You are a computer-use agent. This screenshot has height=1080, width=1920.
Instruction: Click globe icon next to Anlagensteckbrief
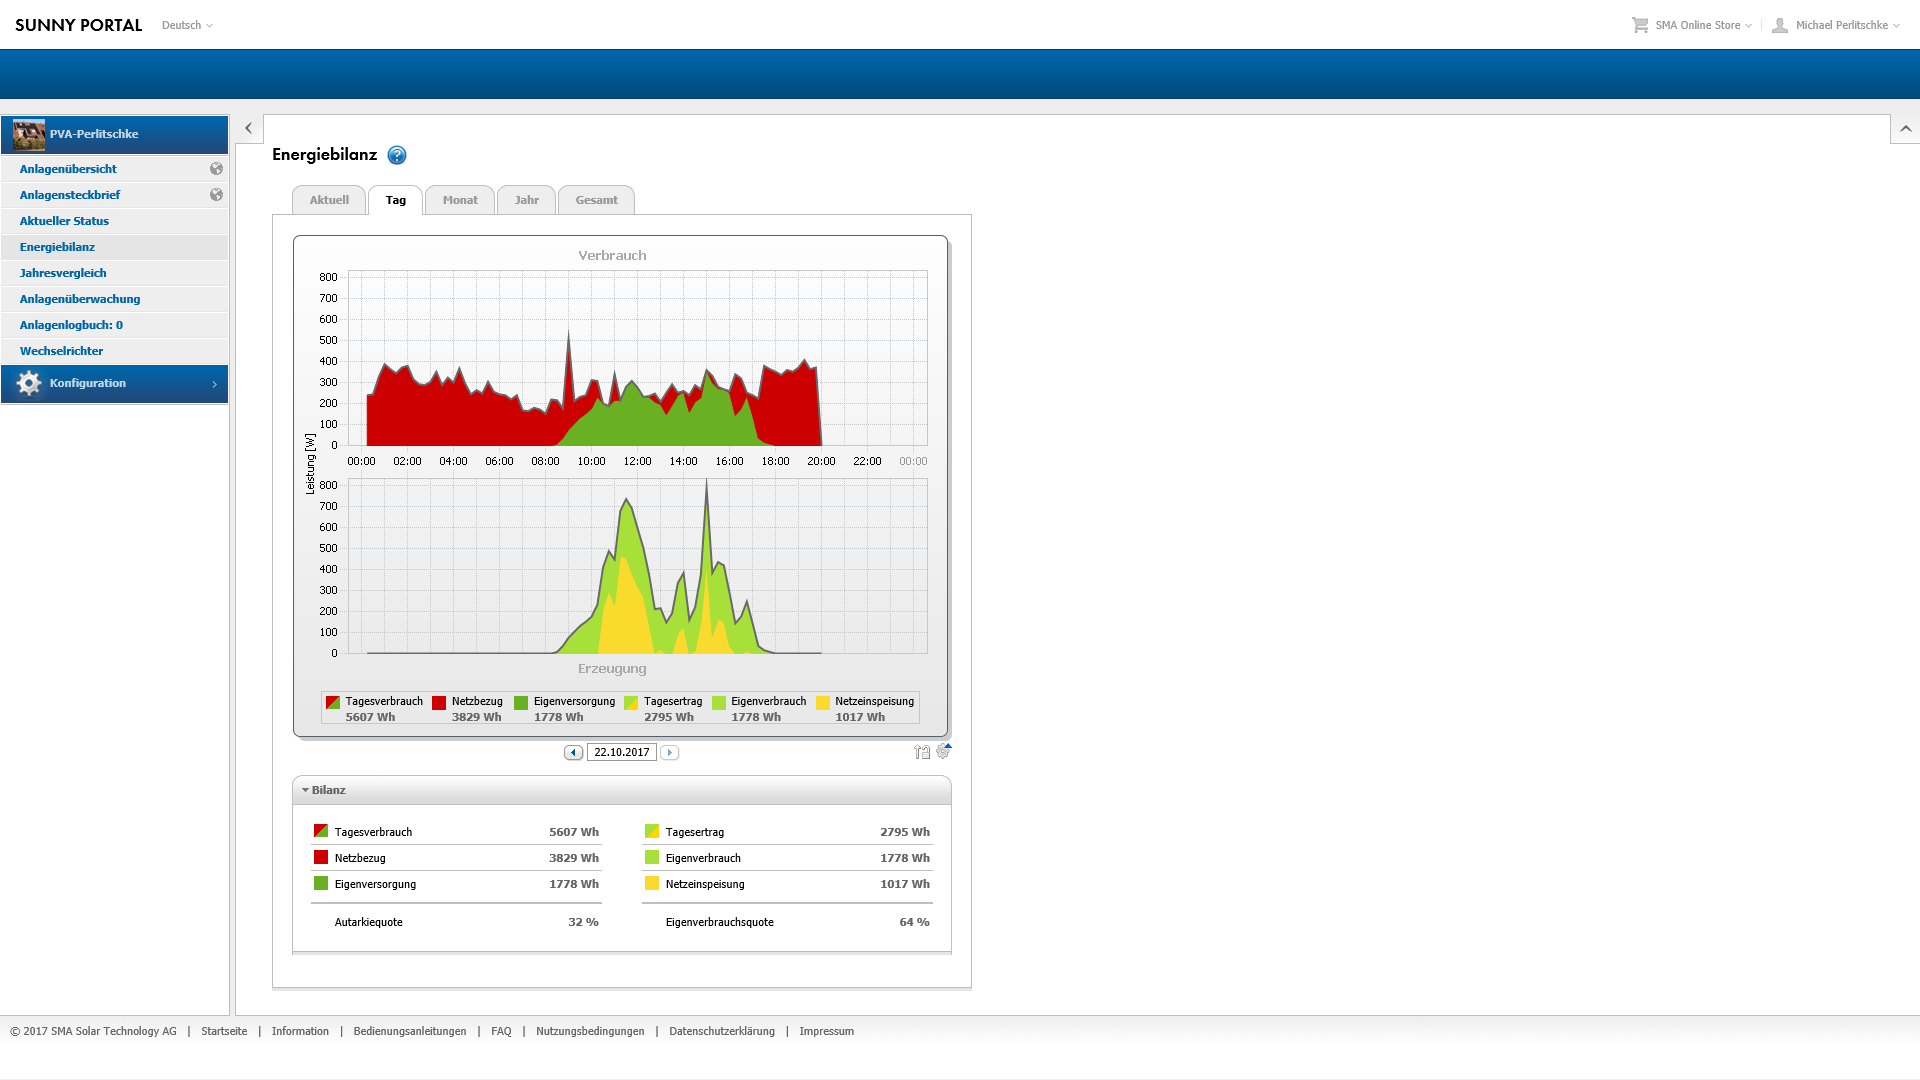[x=216, y=195]
